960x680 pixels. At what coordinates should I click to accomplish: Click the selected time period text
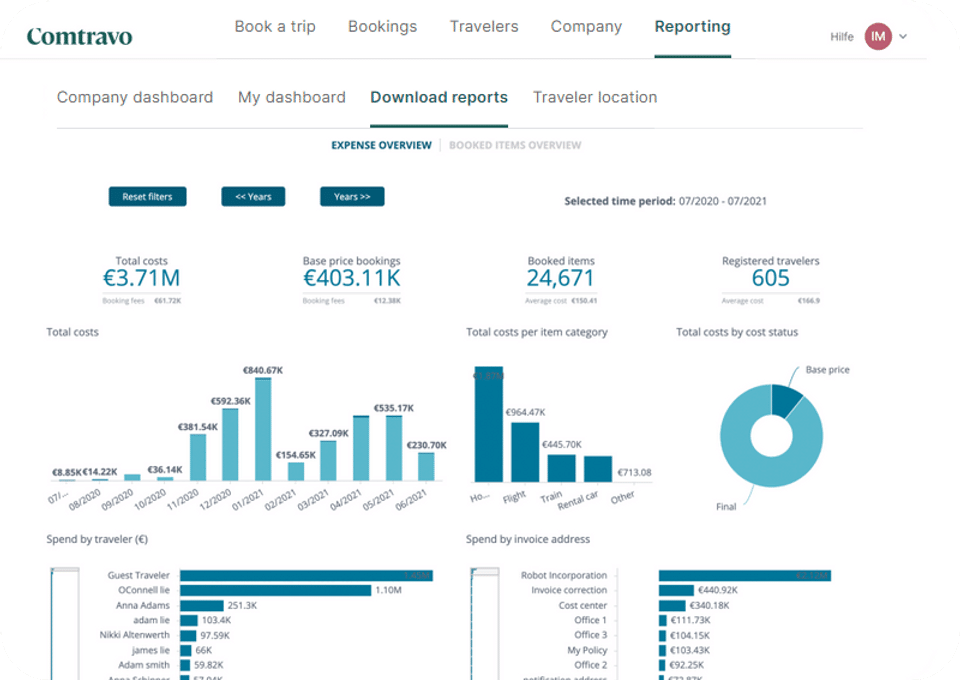(x=666, y=201)
